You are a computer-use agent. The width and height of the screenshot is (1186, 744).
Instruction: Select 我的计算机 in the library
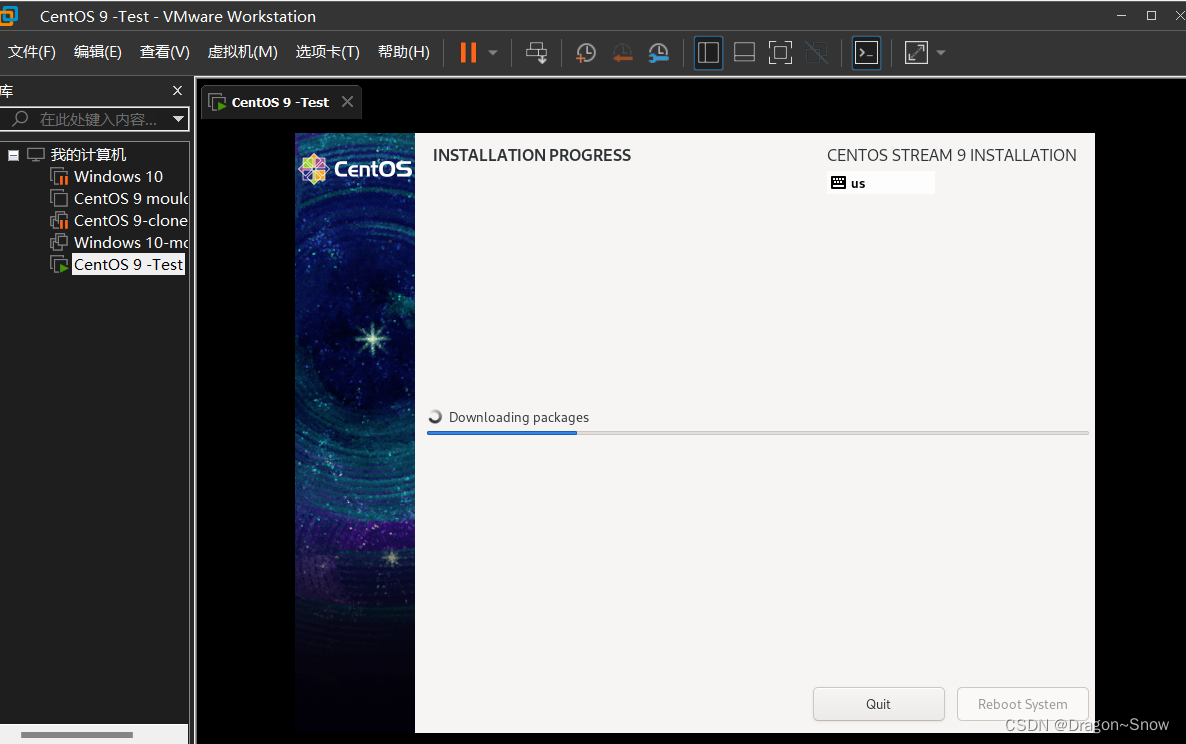click(x=88, y=155)
